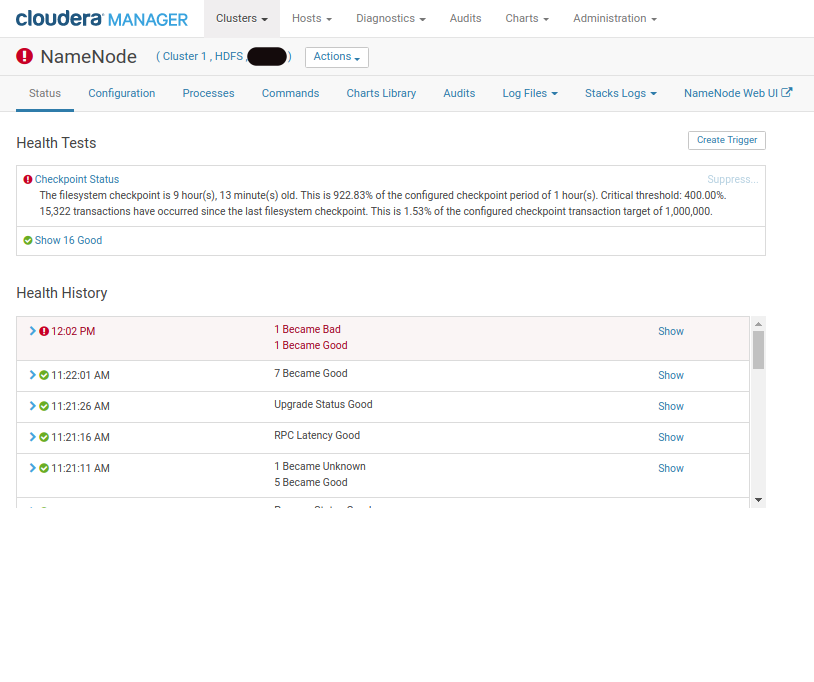Click the 11:21:26 AM timestamp
Viewport: 814px width, 682px height.
coord(80,406)
